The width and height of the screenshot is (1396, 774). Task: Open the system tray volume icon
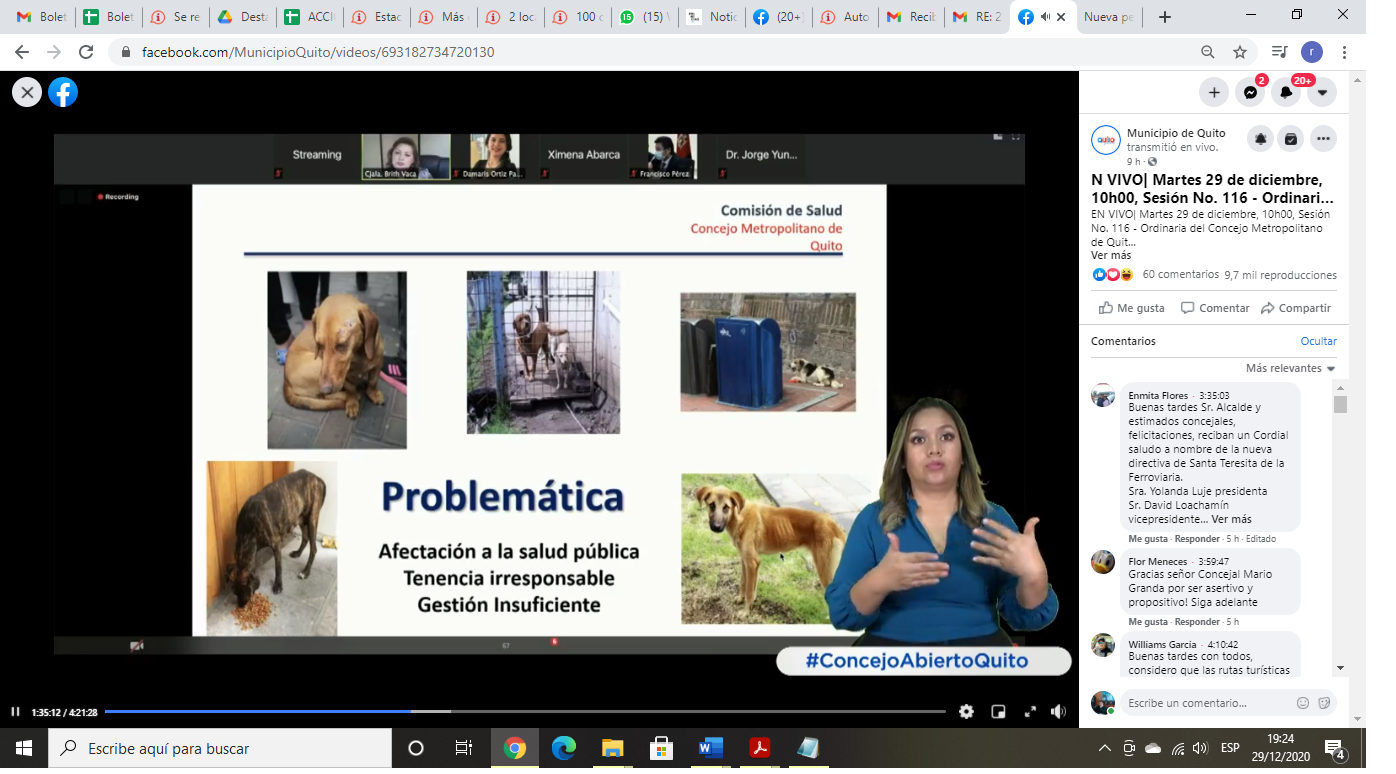coord(1201,748)
